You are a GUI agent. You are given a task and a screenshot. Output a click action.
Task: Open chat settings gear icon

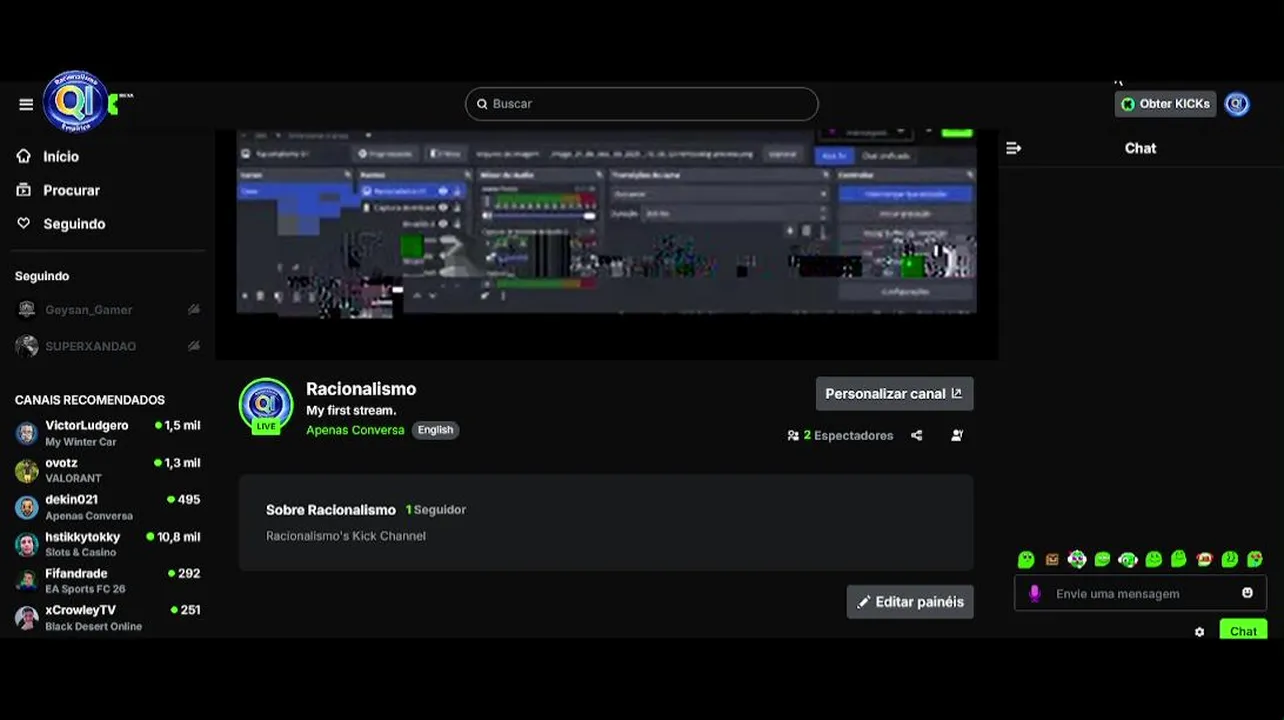pos(1199,632)
